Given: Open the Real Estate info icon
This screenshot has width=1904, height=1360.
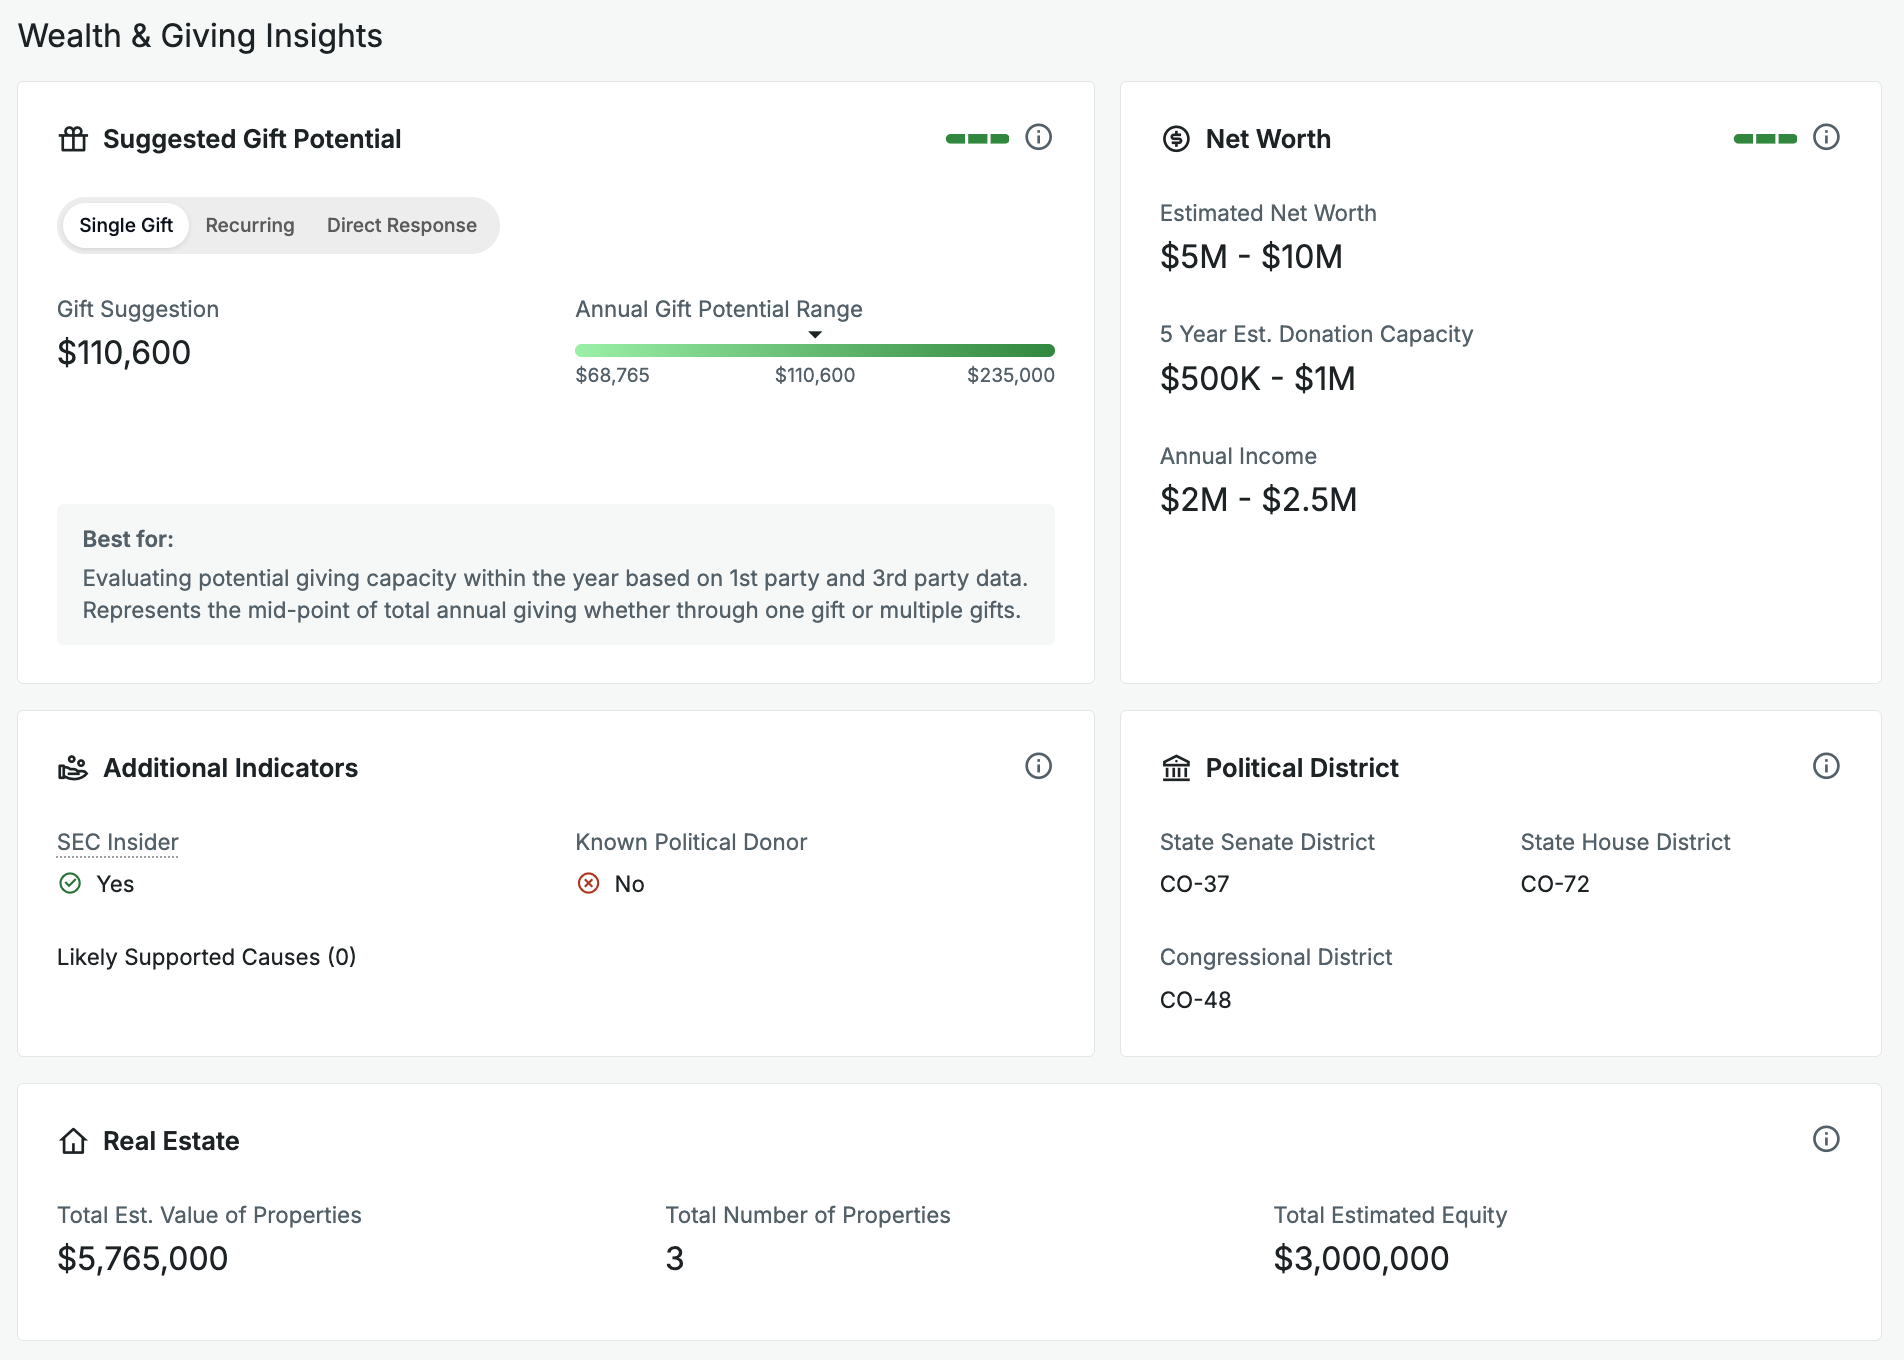Looking at the screenshot, I should pyautogui.click(x=1826, y=1139).
